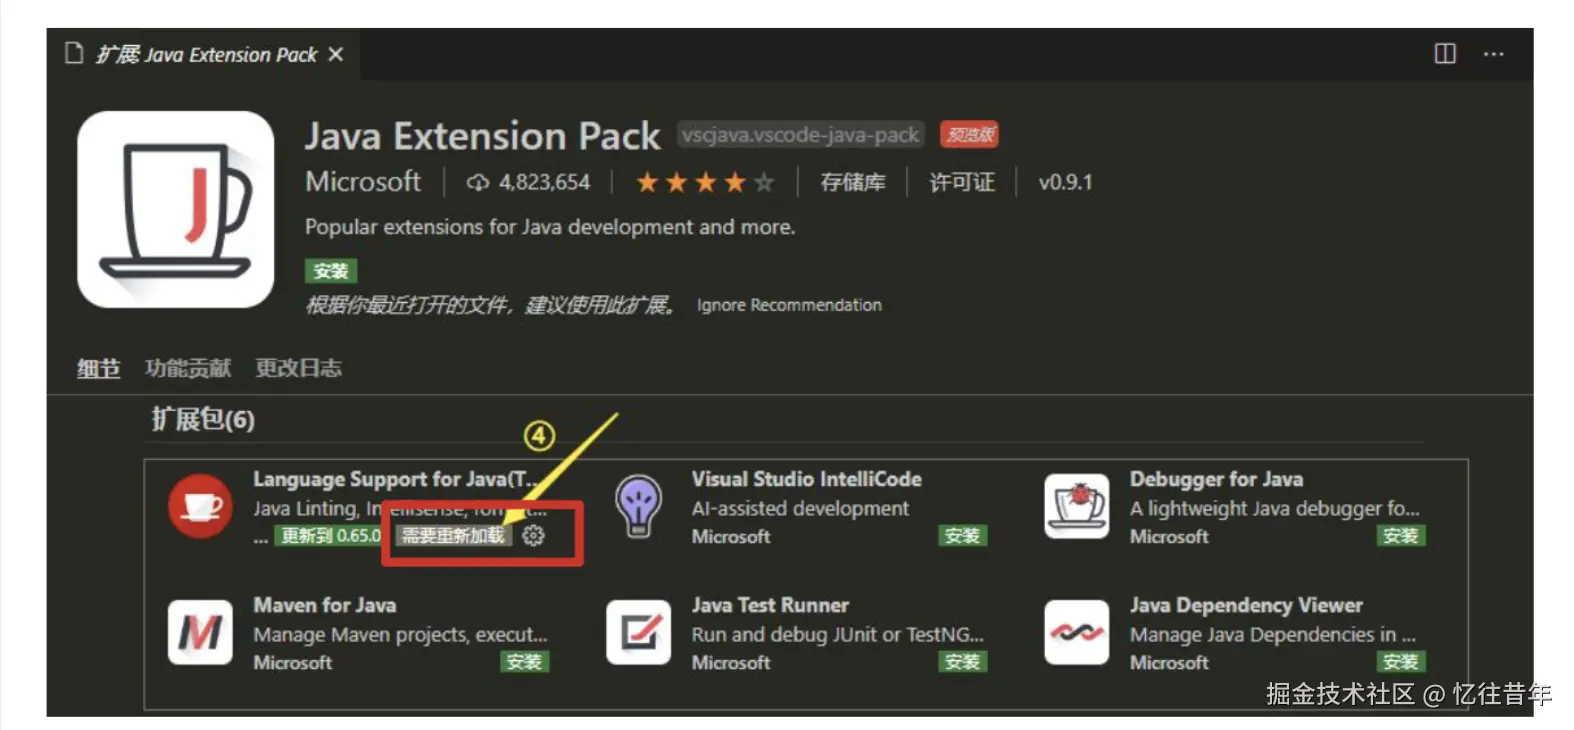Switch to the 细节 tab
The image size is (1574, 730).
tap(98, 368)
